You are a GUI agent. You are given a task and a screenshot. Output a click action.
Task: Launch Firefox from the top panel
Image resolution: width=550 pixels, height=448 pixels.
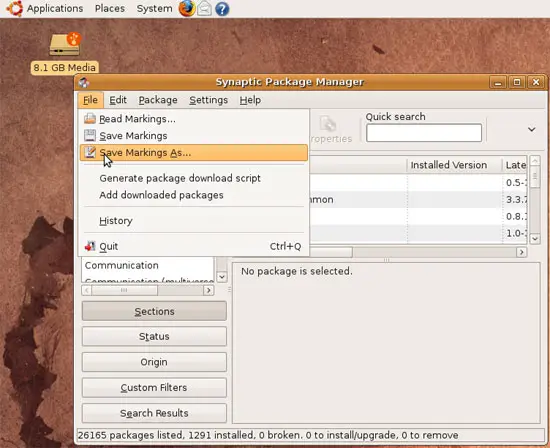coord(187,8)
